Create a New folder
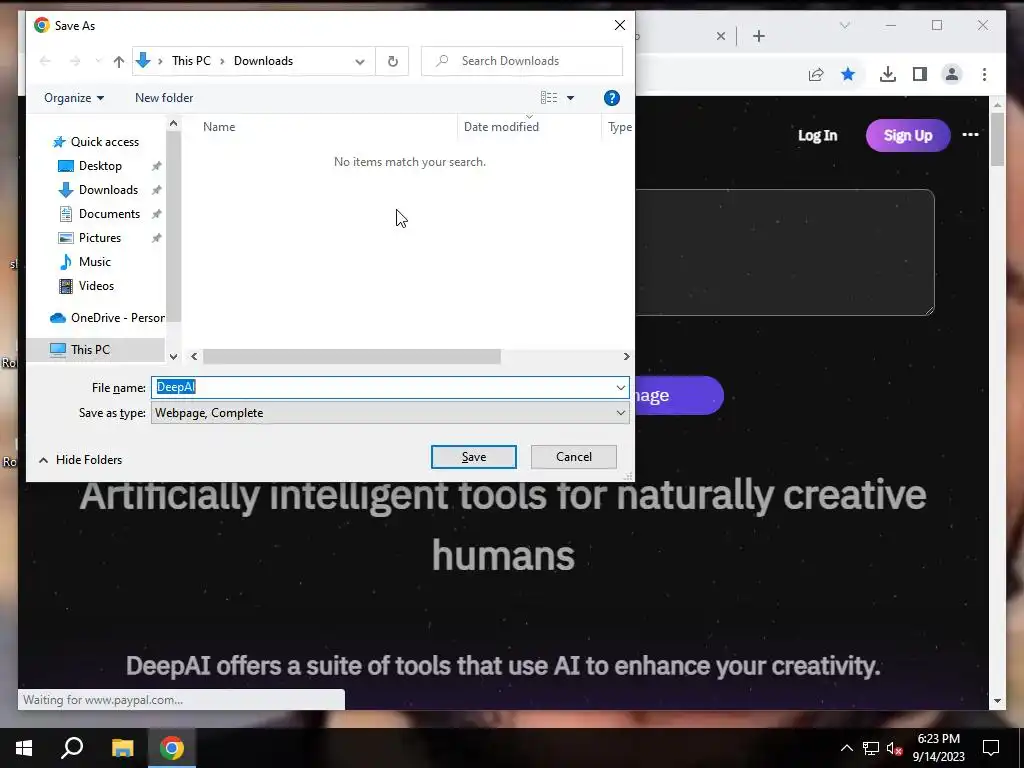 pyautogui.click(x=164, y=98)
